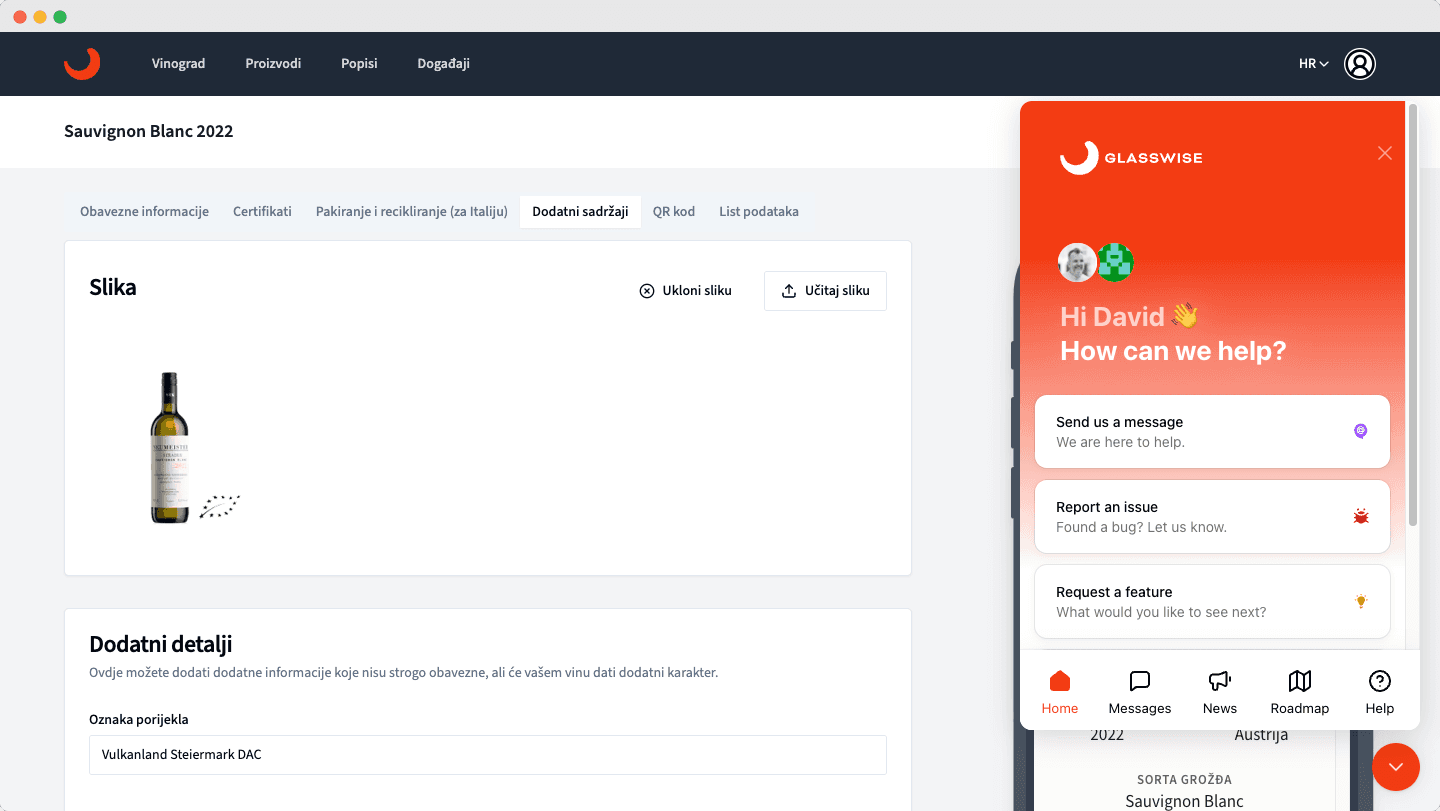Open Roadmap in widget footer

[1300, 692]
